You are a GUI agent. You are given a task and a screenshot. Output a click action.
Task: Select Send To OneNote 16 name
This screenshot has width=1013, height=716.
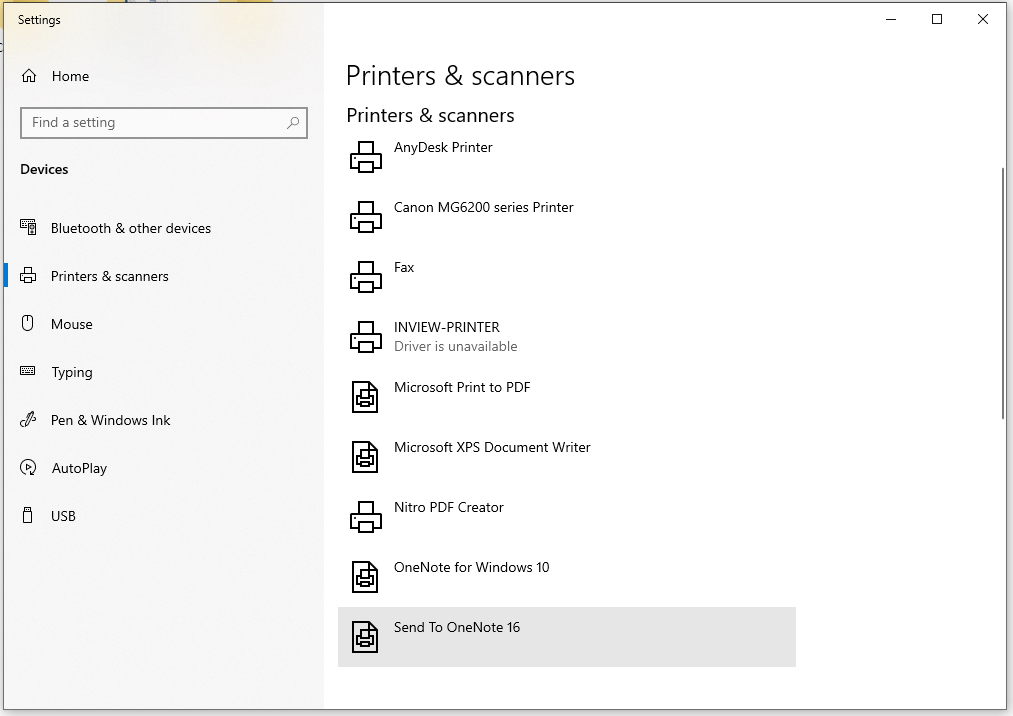pyautogui.click(x=457, y=627)
